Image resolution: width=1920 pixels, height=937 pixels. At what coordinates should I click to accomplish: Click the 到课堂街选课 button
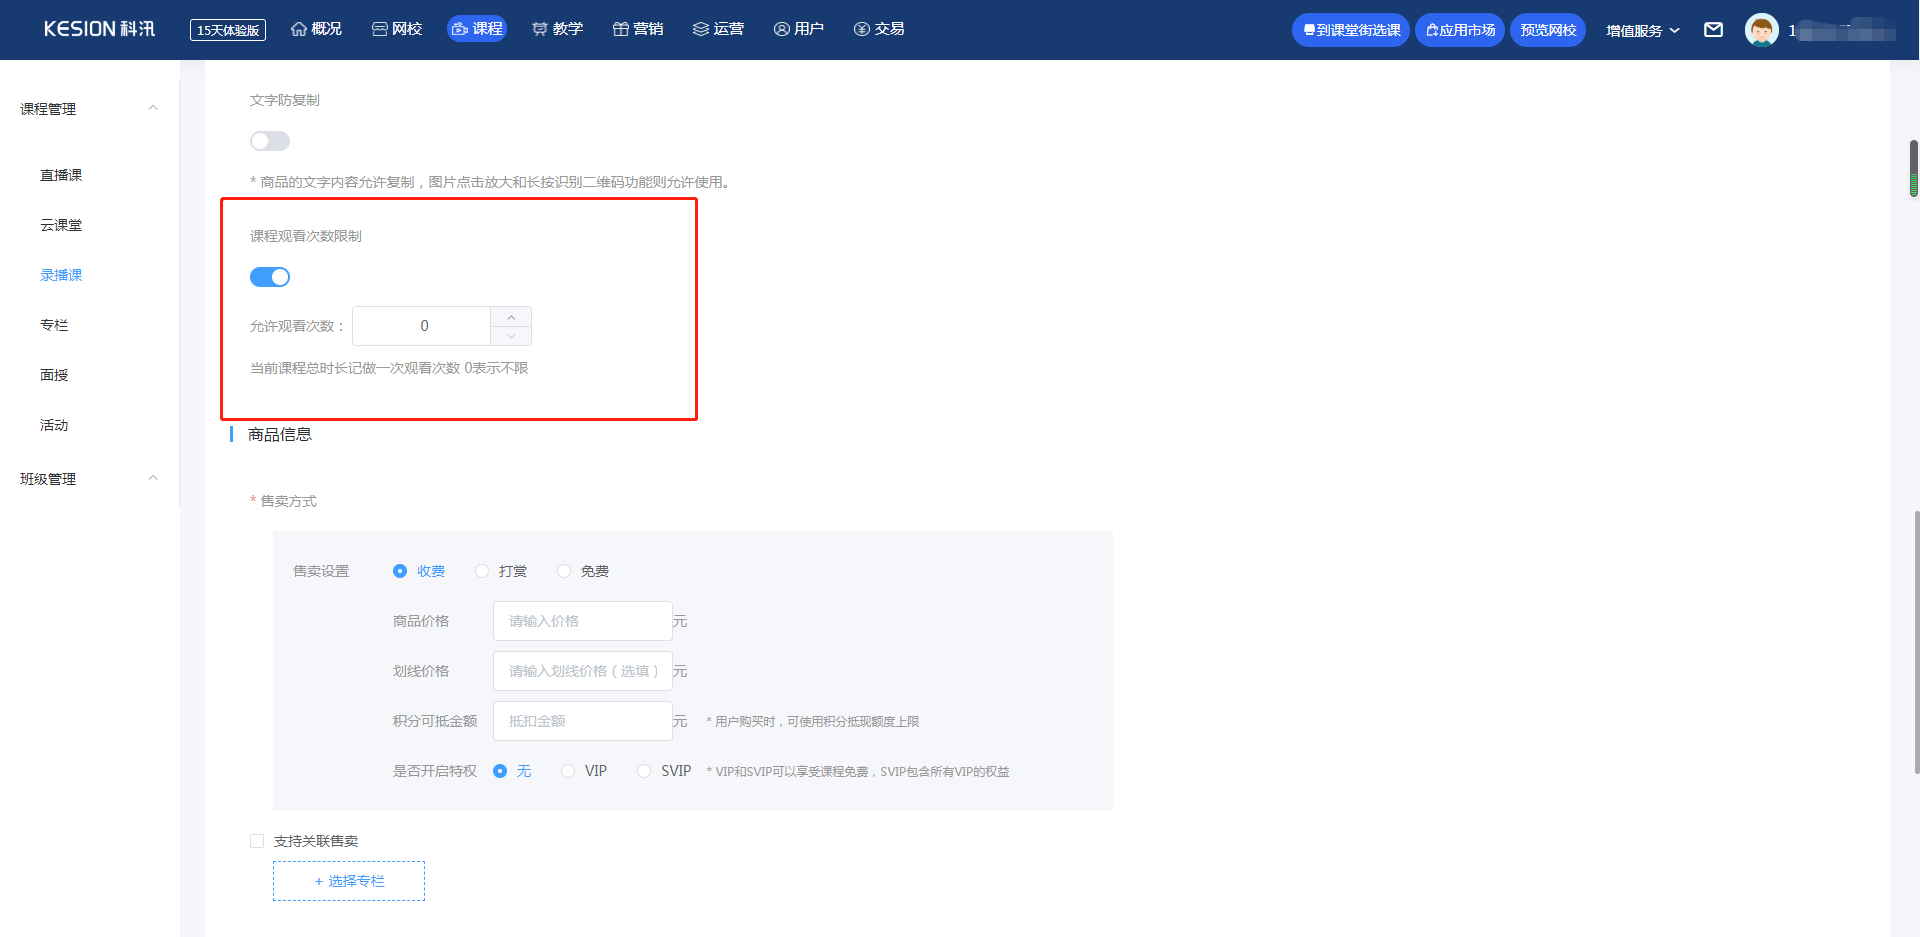click(x=1351, y=30)
